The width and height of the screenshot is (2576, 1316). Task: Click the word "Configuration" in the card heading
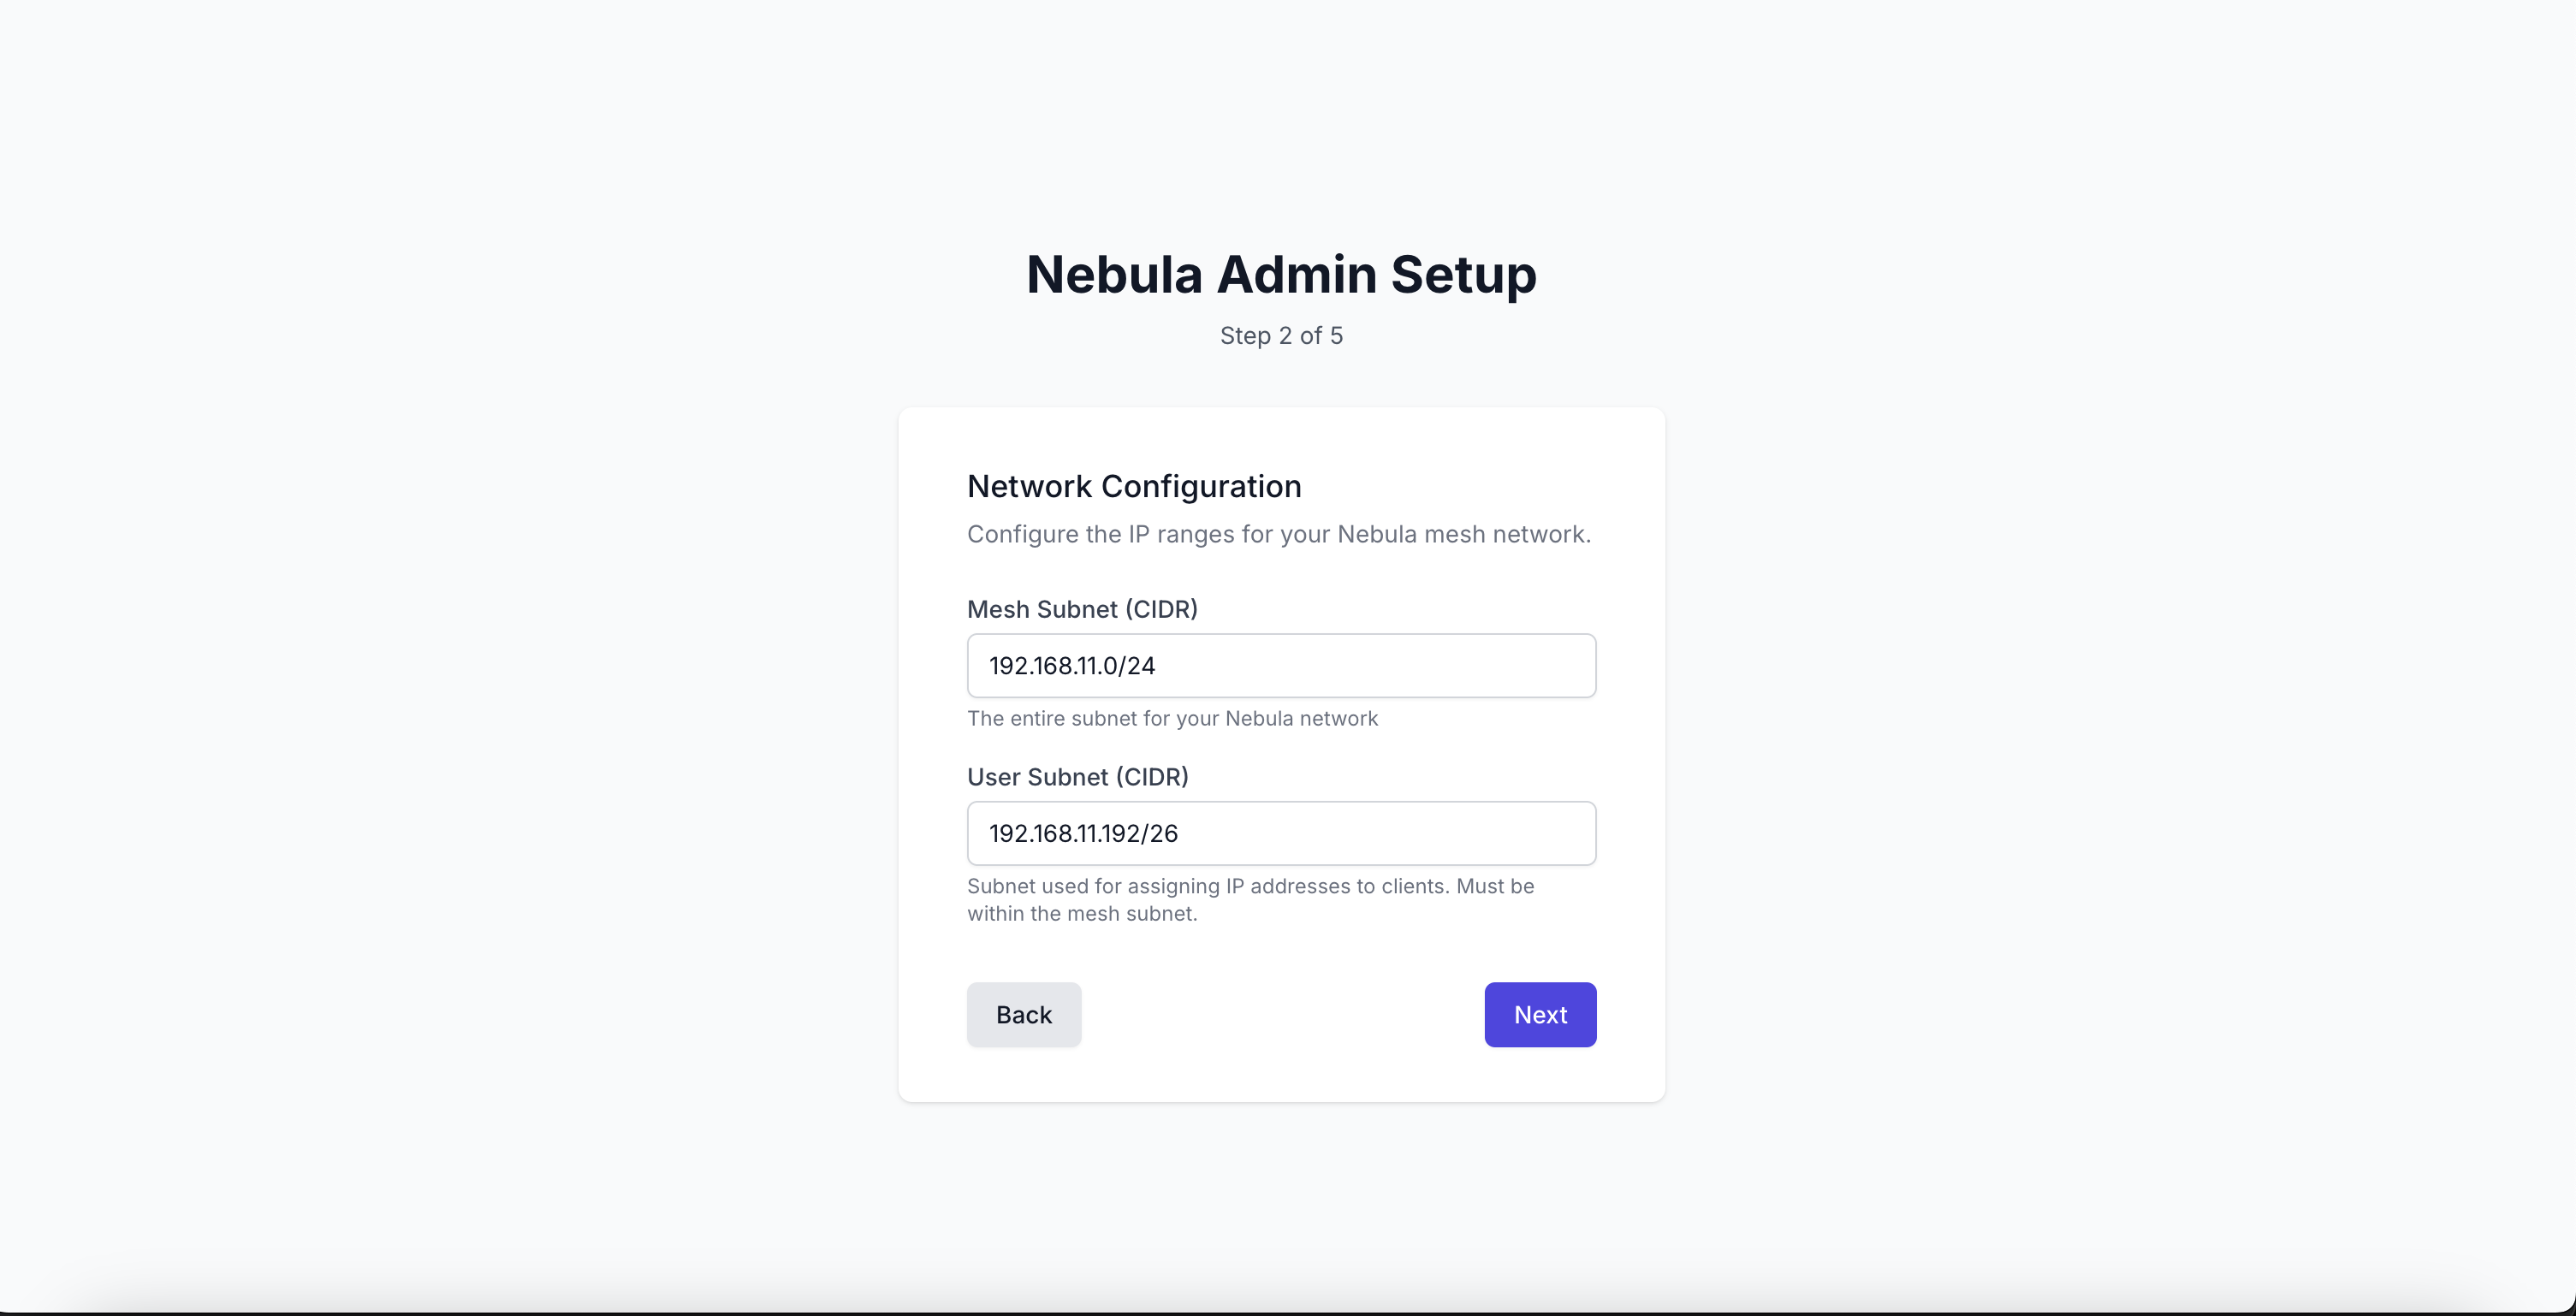(x=1201, y=486)
